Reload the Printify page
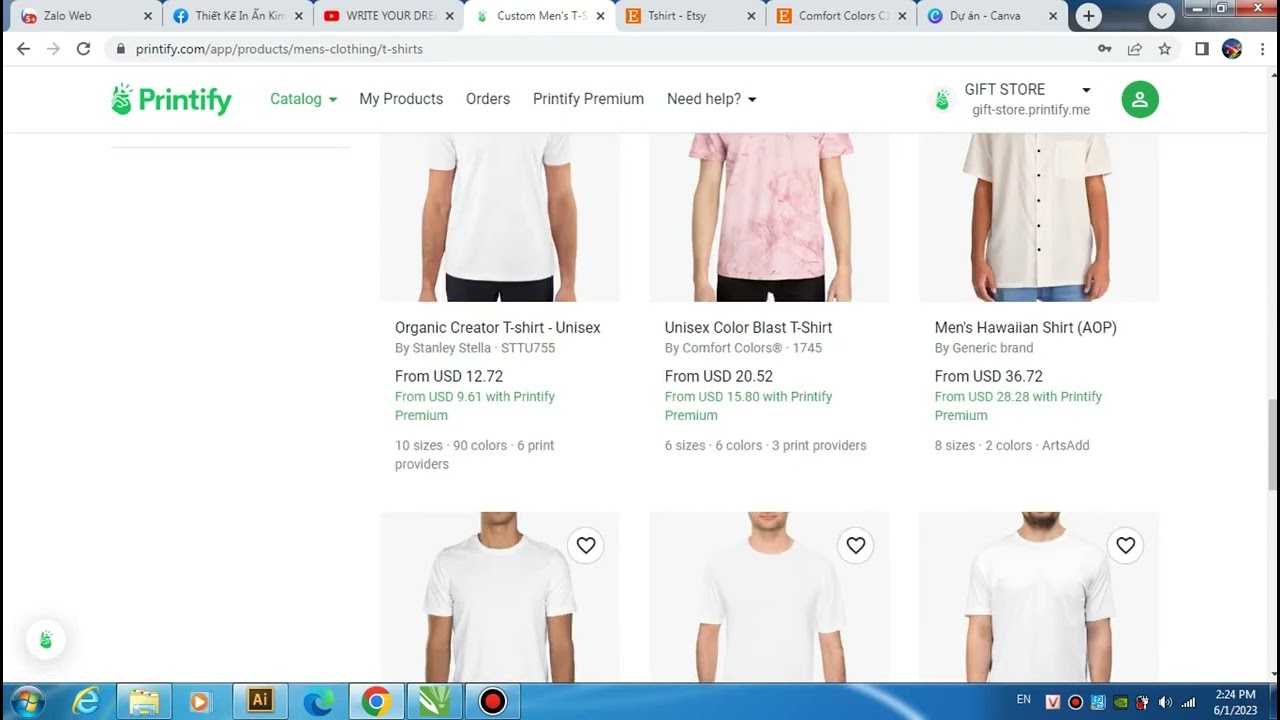This screenshot has width=1280, height=720. click(83, 49)
